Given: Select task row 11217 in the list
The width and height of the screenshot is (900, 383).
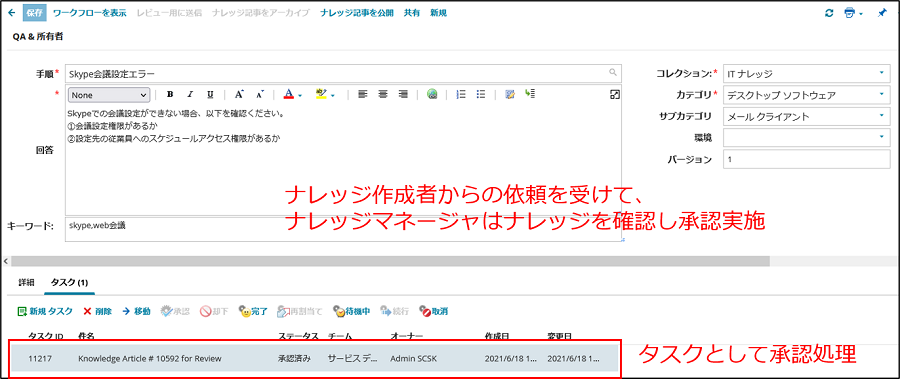Looking at the screenshot, I should click(x=315, y=358).
